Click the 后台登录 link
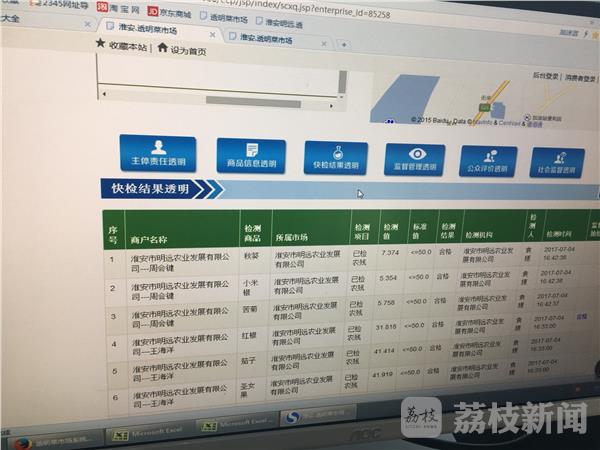 tap(546, 75)
